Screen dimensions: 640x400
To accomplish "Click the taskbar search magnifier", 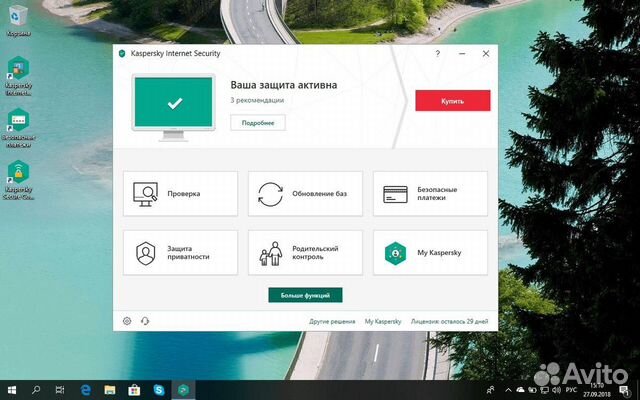I will click(36, 390).
